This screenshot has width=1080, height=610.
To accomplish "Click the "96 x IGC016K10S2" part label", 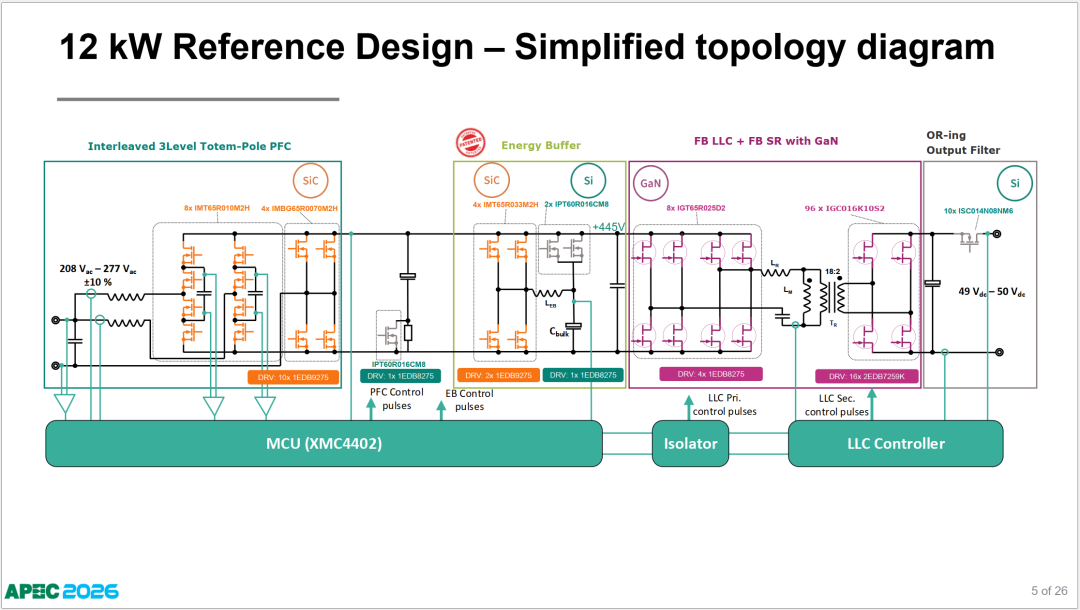I will pos(844,208).
